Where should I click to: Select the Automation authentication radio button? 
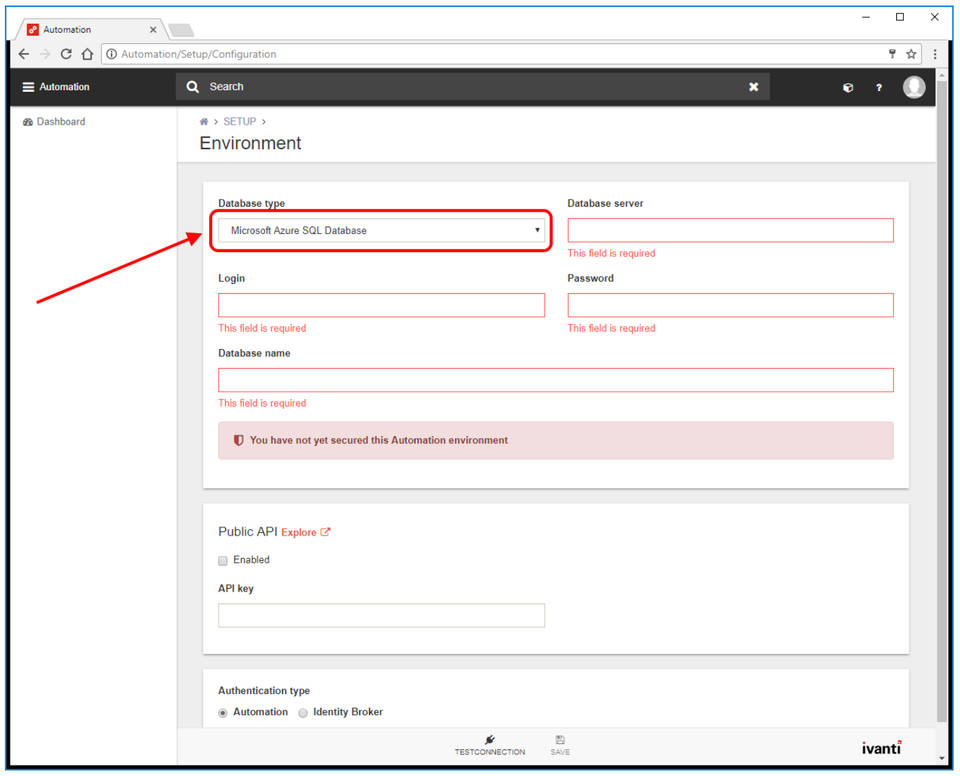point(222,712)
